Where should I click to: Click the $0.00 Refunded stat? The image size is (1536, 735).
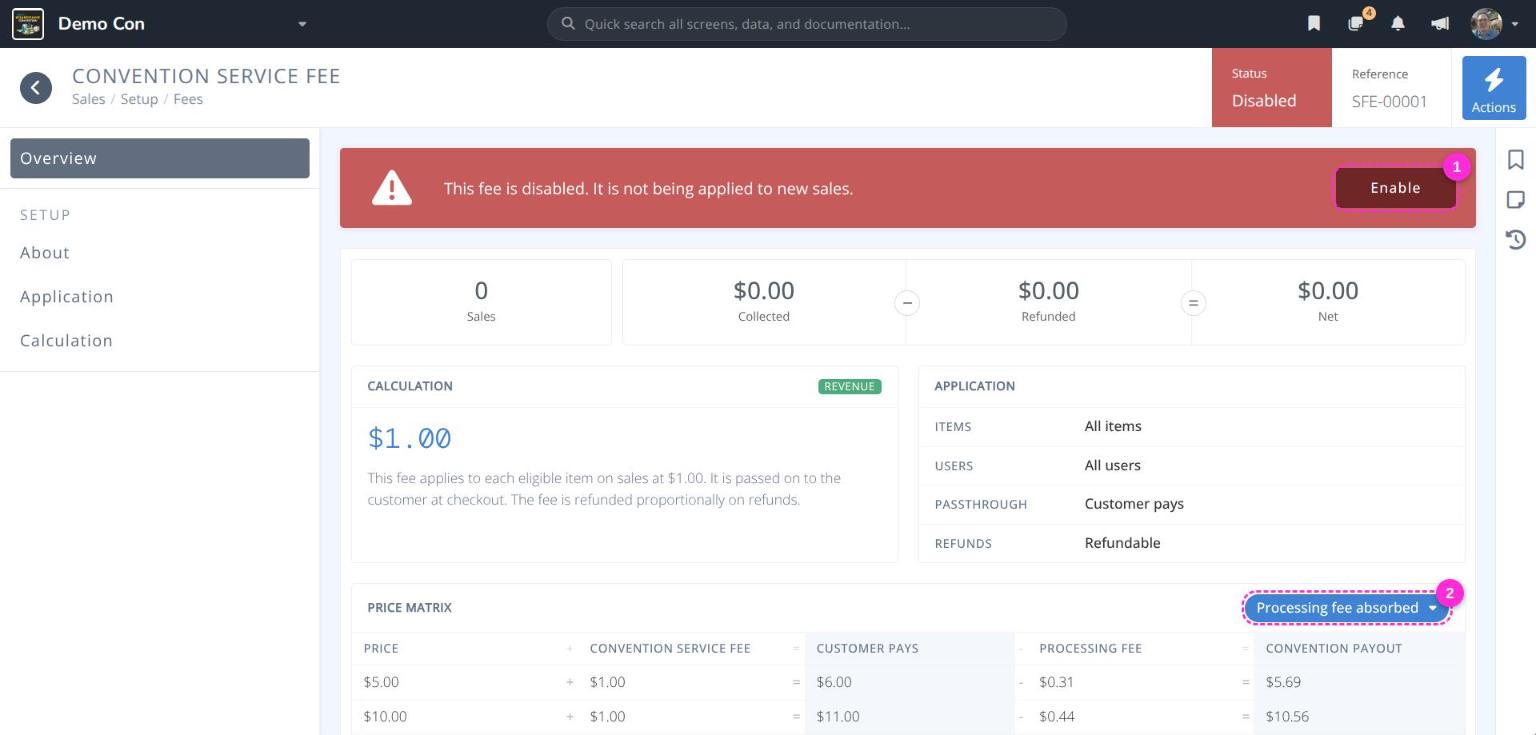(x=1049, y=302)
